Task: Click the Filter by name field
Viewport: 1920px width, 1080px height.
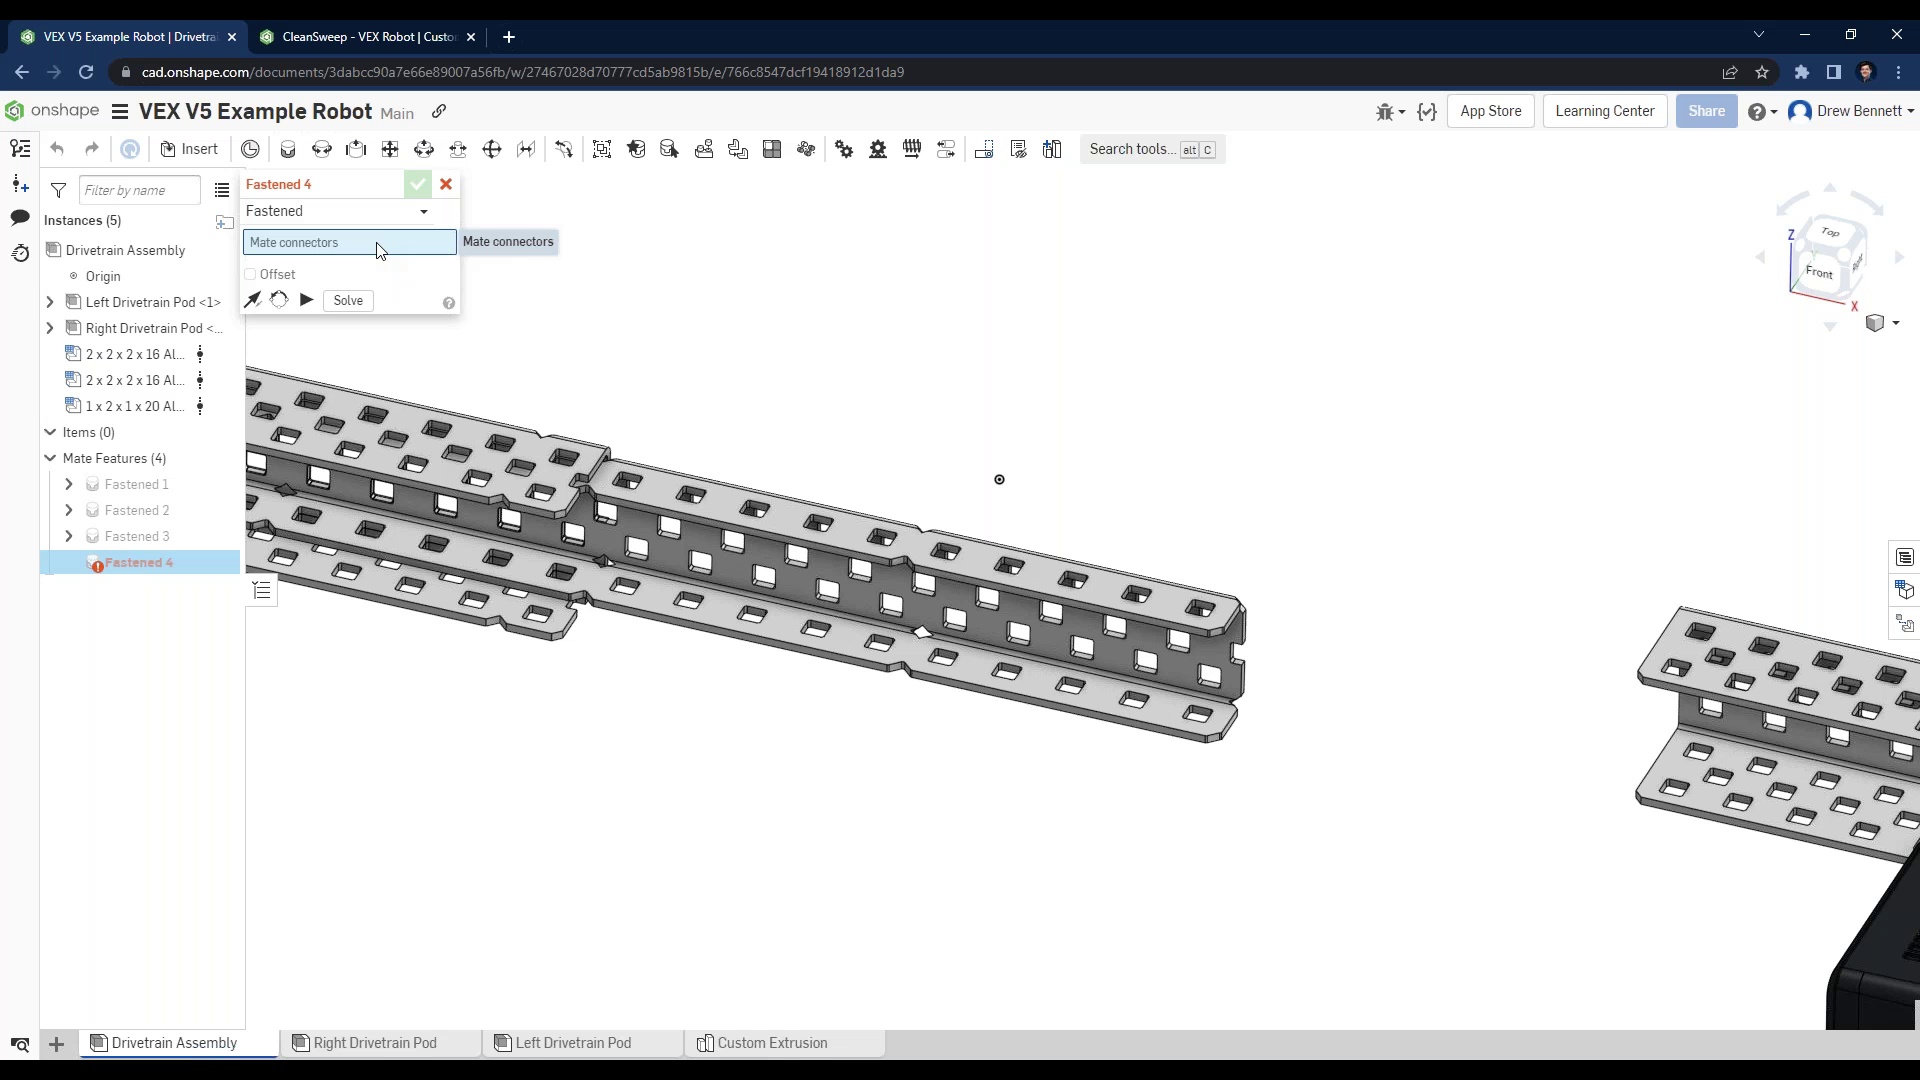Action: 140,190
